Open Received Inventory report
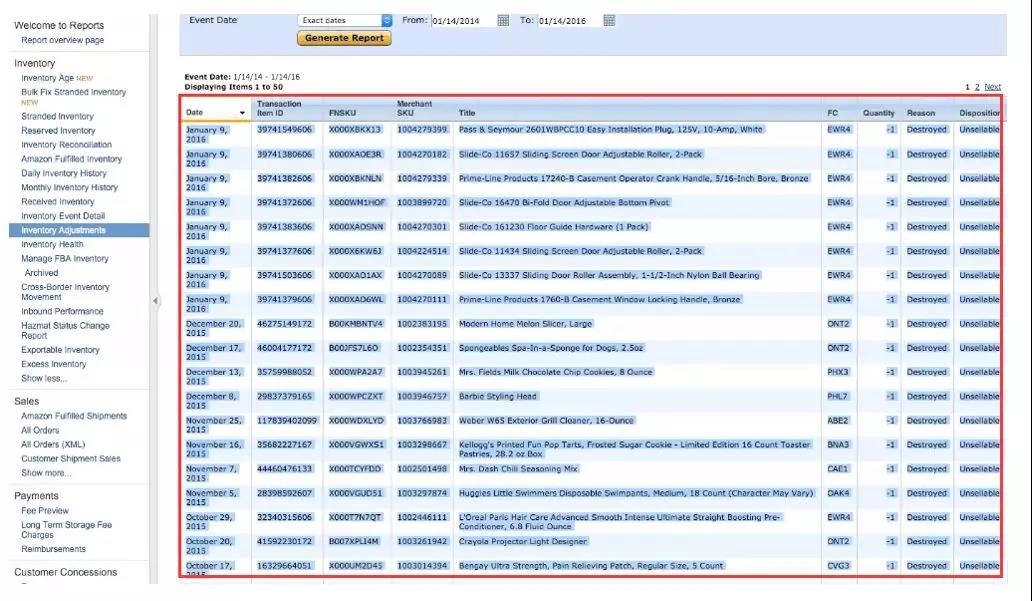1032x601 pixels. pos(57,202)
